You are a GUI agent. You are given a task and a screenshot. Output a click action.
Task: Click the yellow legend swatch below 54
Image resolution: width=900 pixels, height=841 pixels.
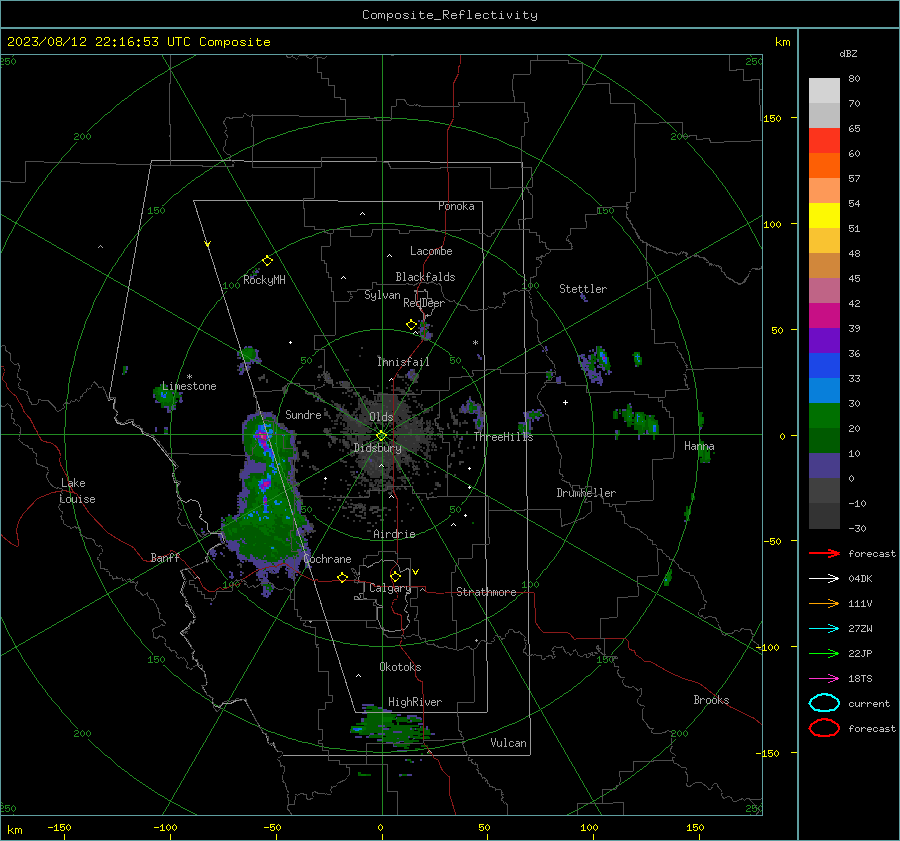click(824, 216)
